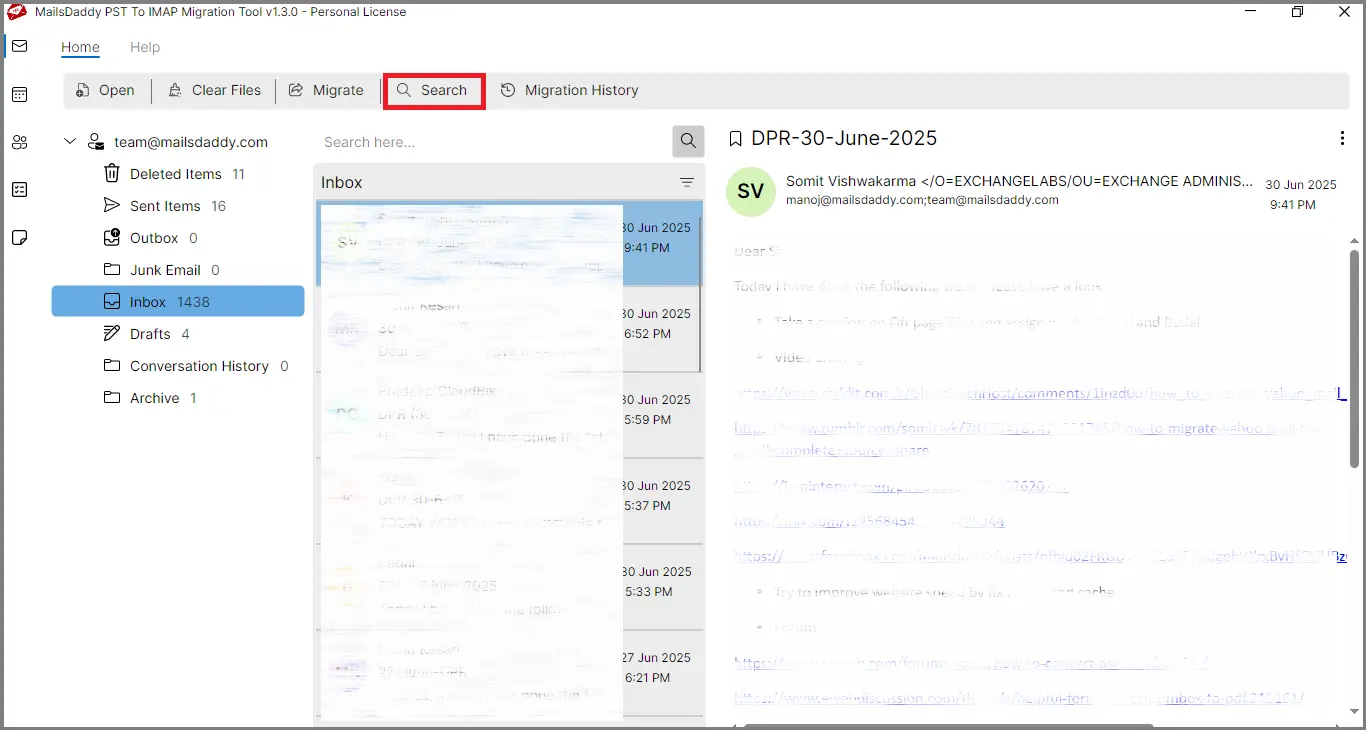Click the magnifier button beside search box
The image size is (1366, 730).
point(688,142)
